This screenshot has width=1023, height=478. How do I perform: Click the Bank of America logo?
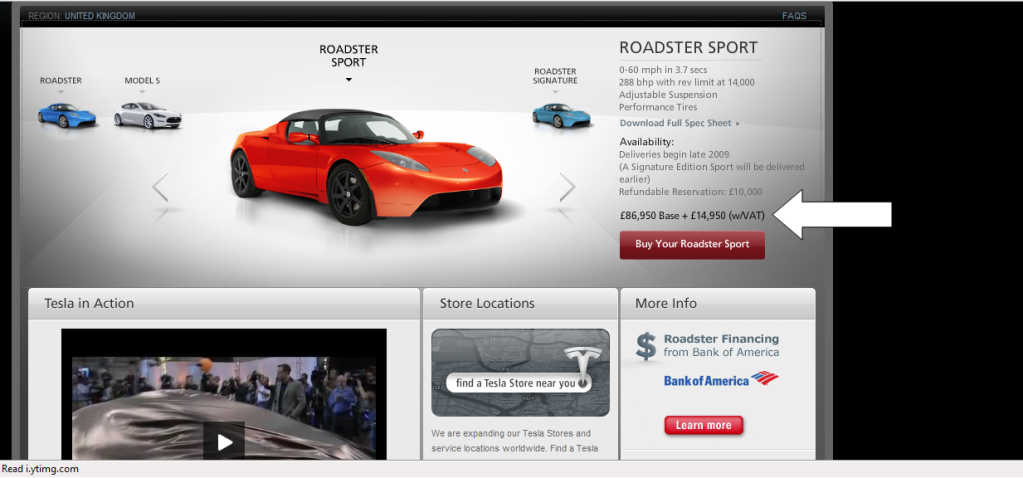point(721,379)
